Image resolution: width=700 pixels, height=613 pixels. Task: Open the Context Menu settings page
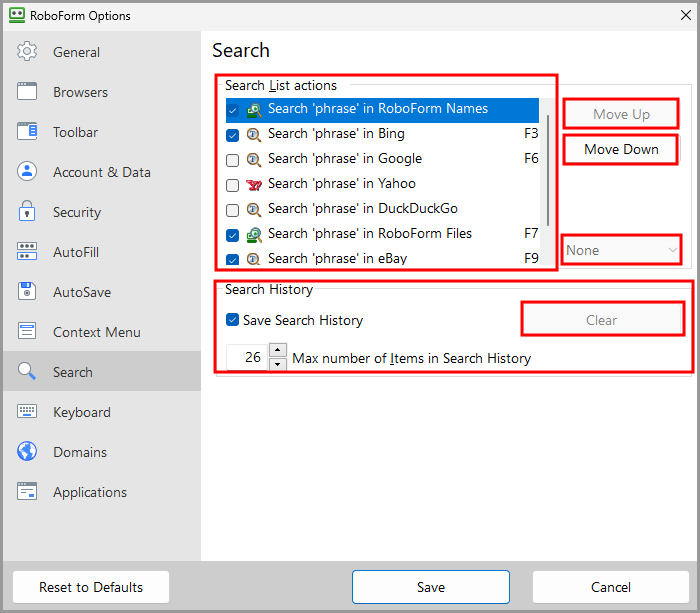(x=102, y=332)
